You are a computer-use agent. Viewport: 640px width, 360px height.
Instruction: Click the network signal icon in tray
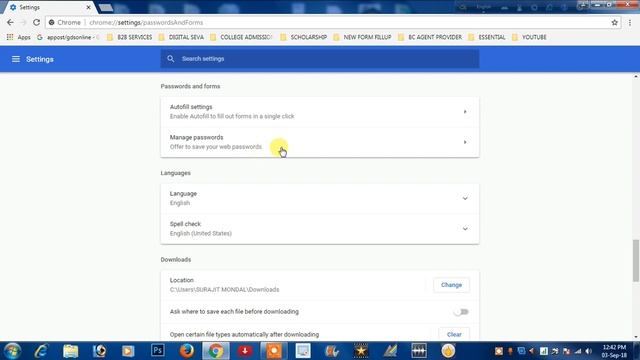click(578, 351)
